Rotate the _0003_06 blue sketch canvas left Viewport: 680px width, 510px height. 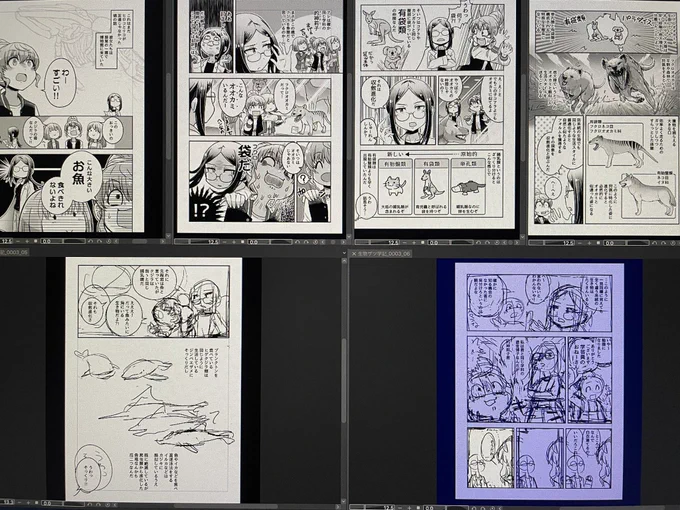pyautogui.click(x=474, y=508)
